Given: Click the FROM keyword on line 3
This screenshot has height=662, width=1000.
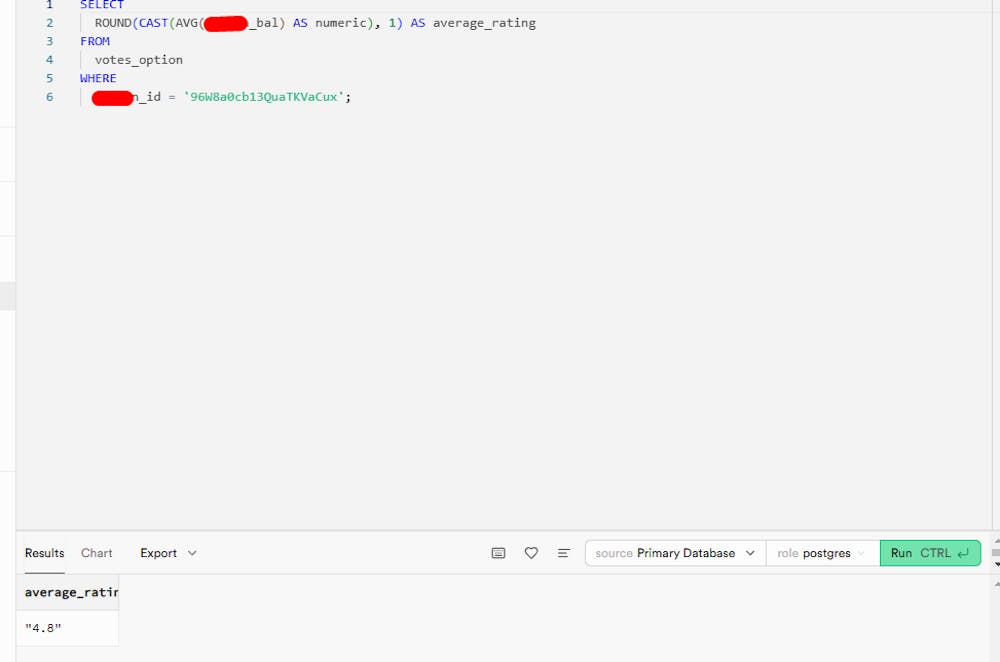Looking at the screenshot, I should [94, 41].
